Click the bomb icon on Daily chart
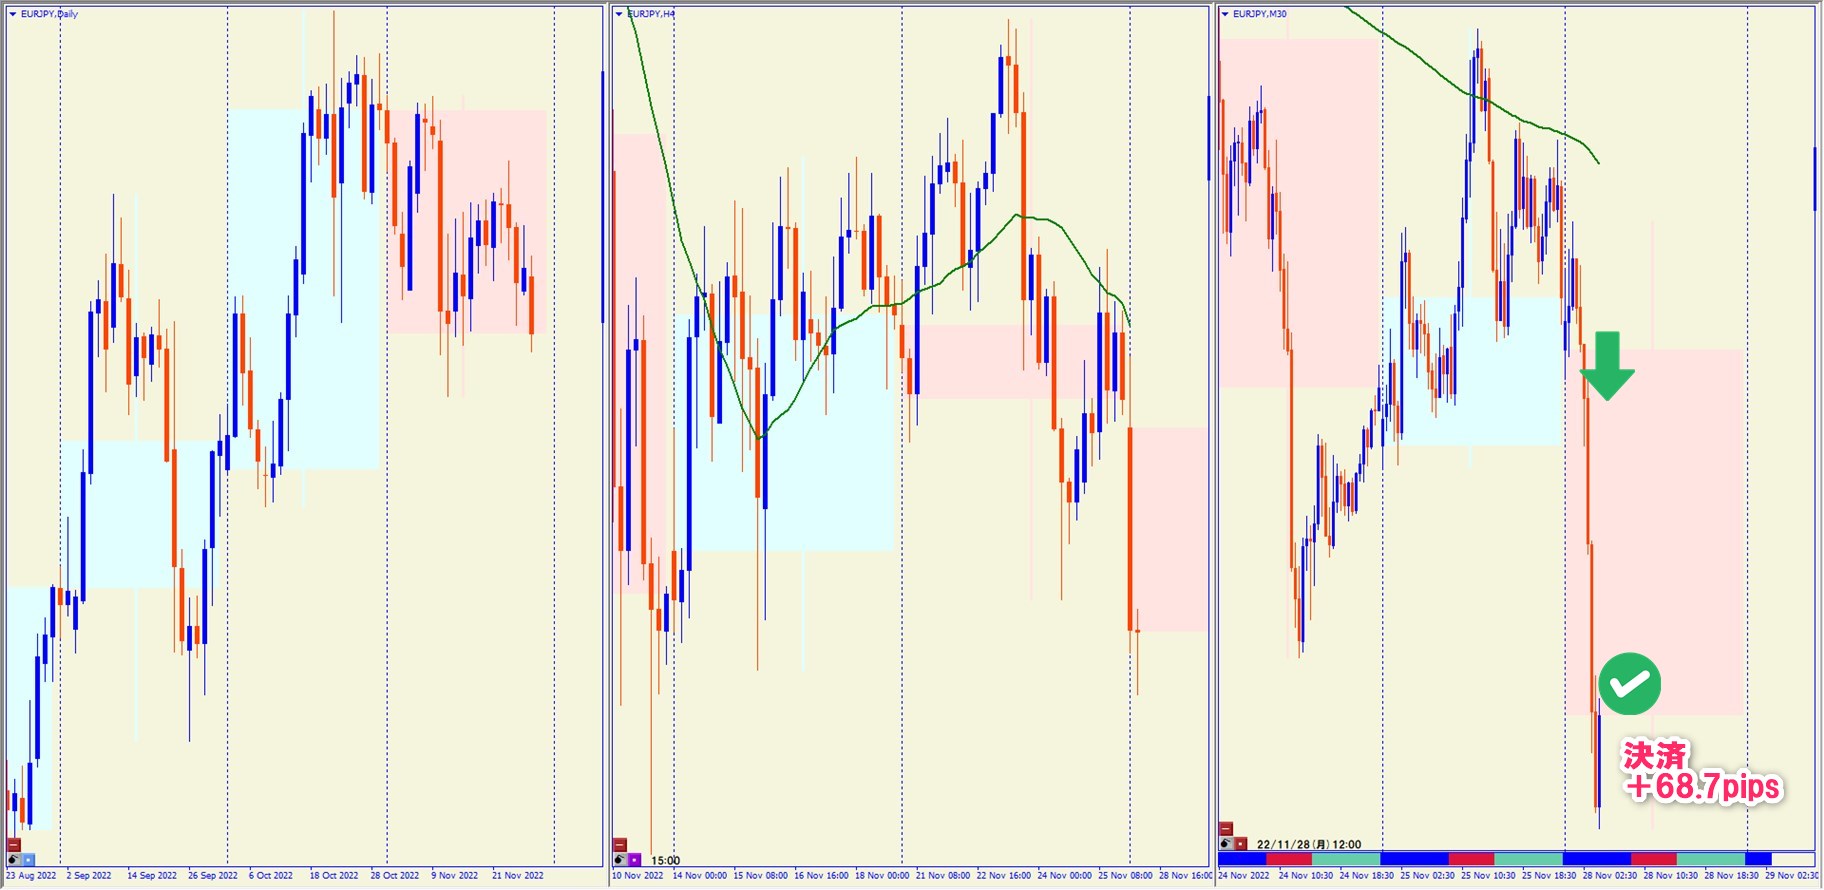The width and height of the screenshot is (1824, 890). tap(14, 859)
